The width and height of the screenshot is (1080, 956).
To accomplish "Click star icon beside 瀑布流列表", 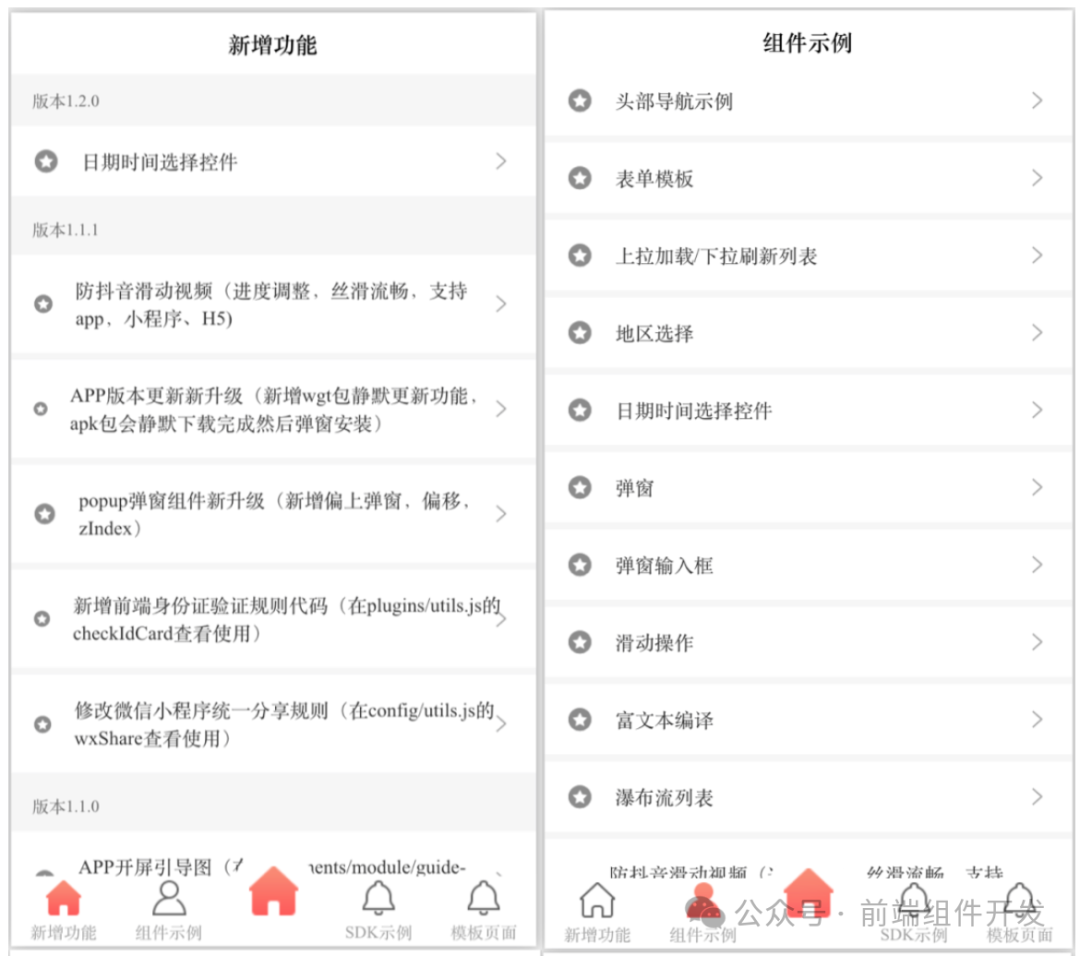I will tap(580, 797).
